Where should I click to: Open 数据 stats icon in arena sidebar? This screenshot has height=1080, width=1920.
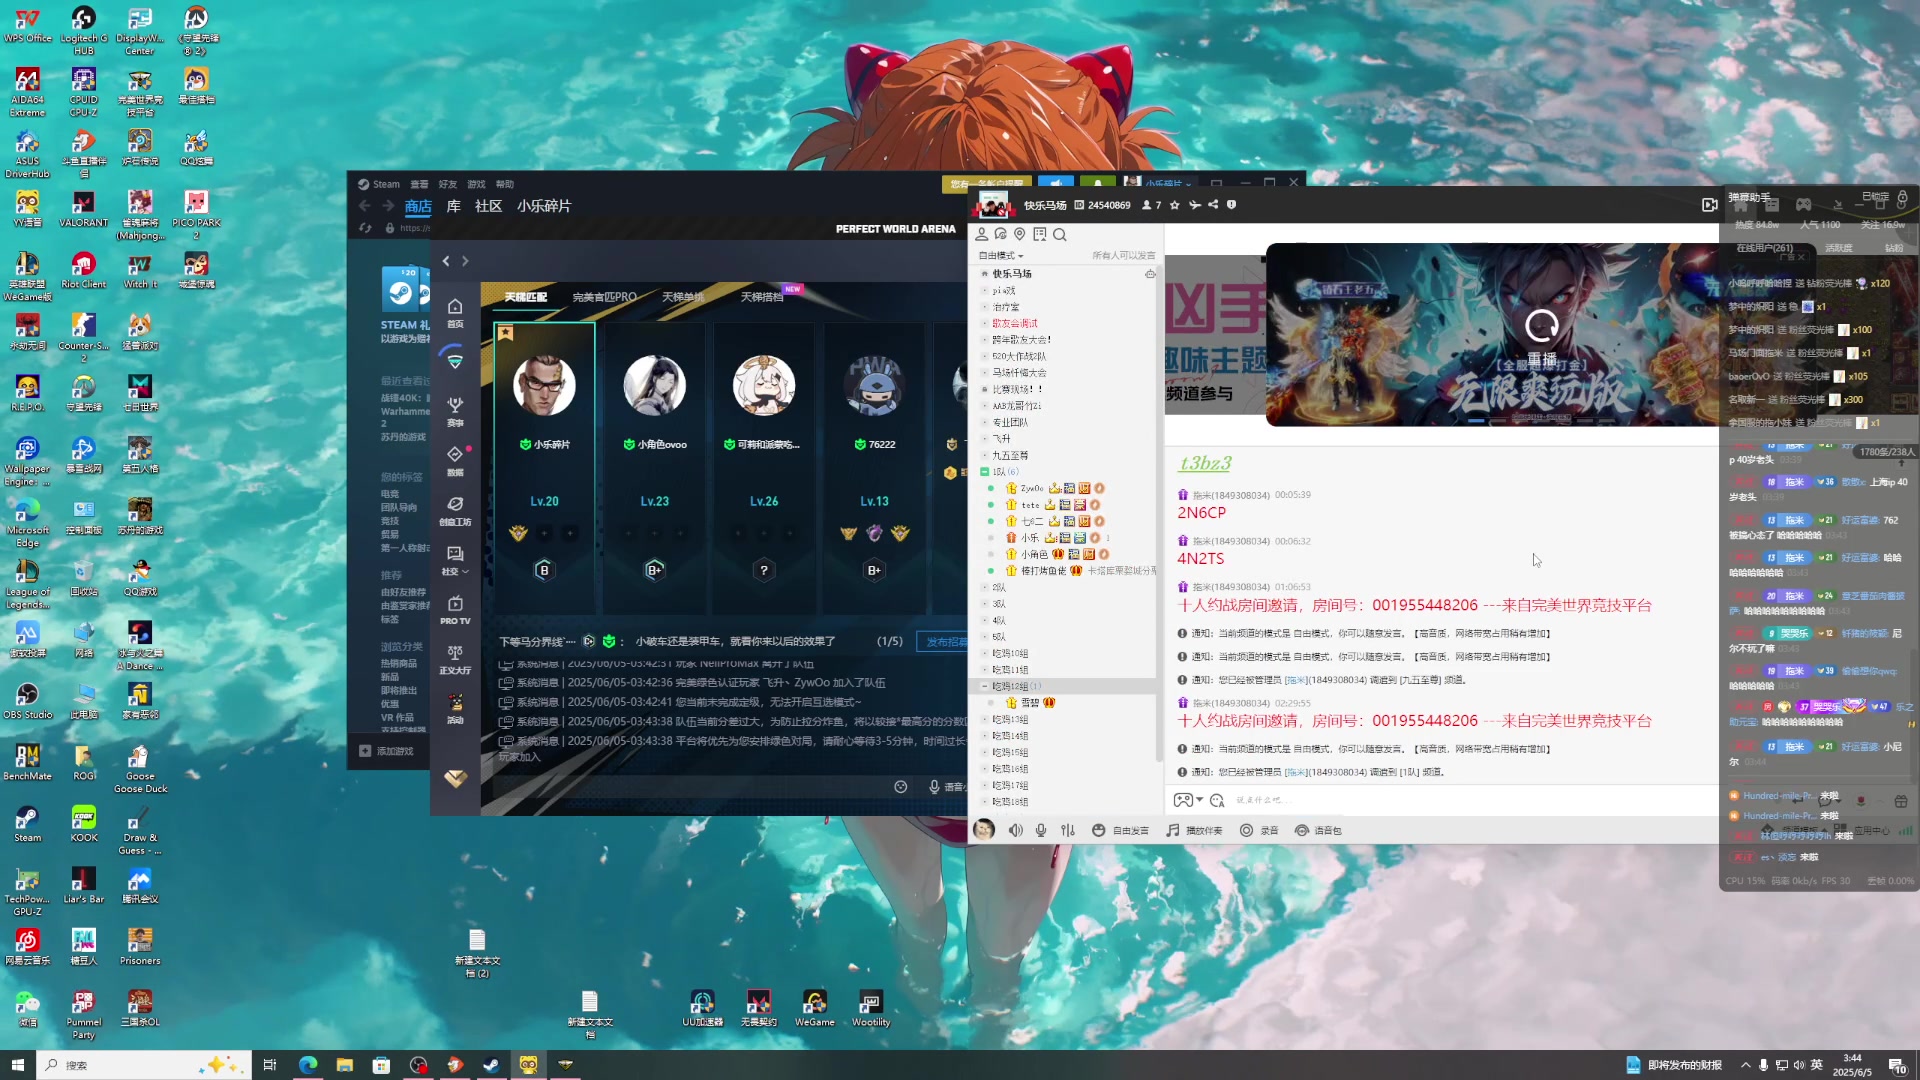coord(455,460)
